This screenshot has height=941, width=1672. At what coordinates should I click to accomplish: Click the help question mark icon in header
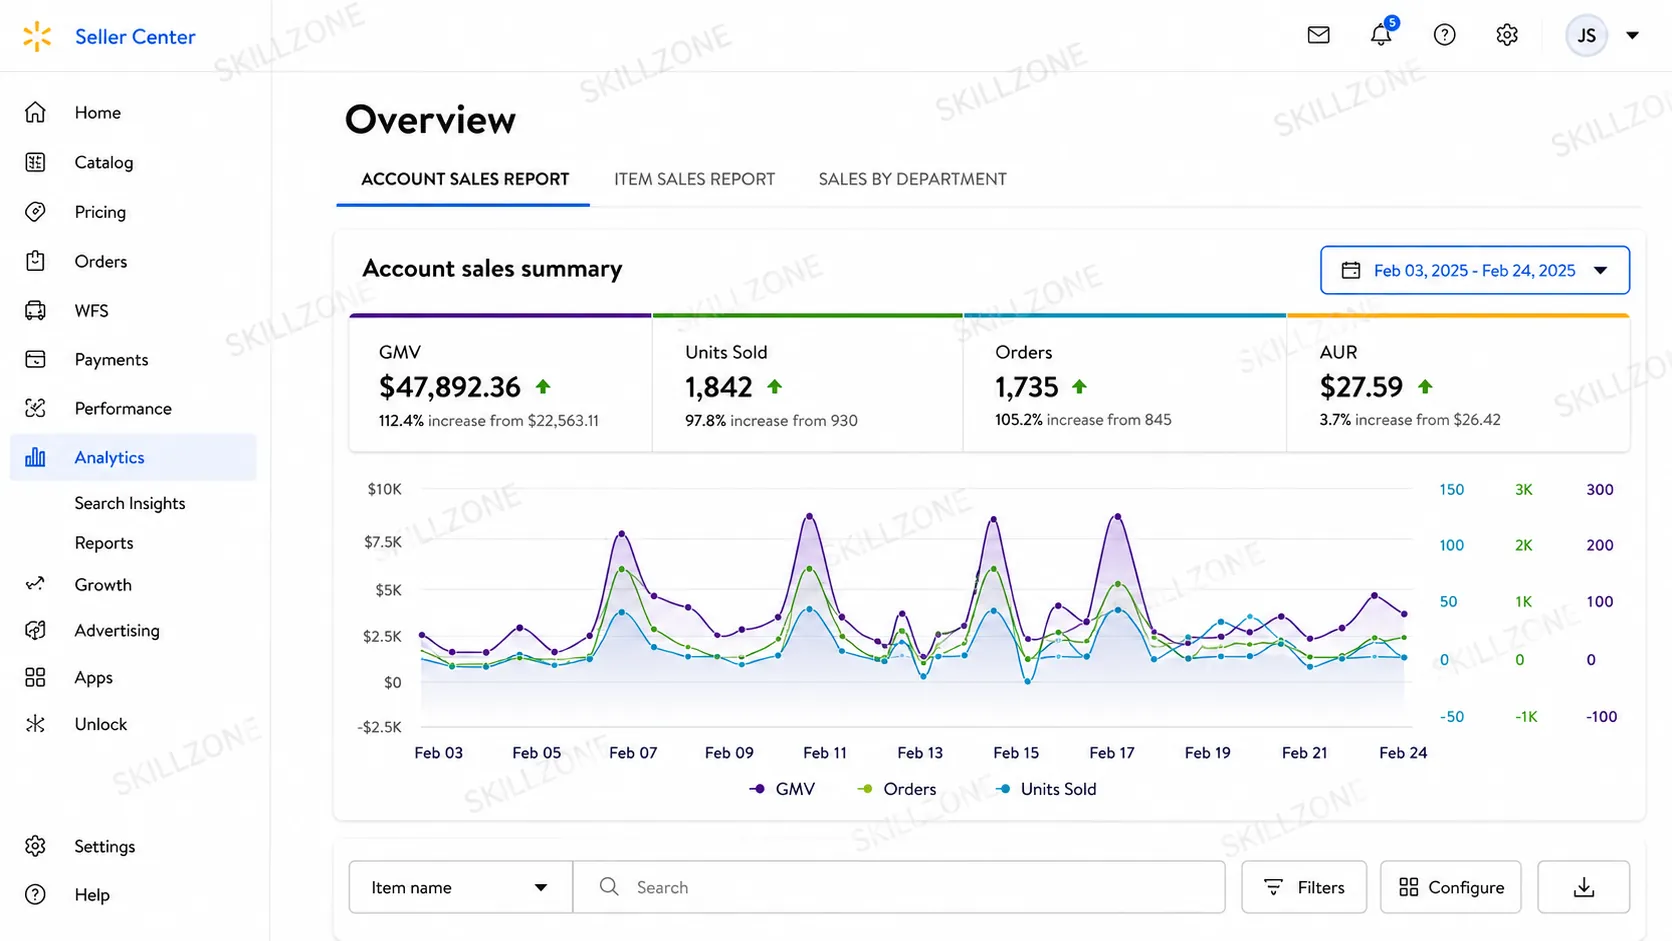point(1444,35)
